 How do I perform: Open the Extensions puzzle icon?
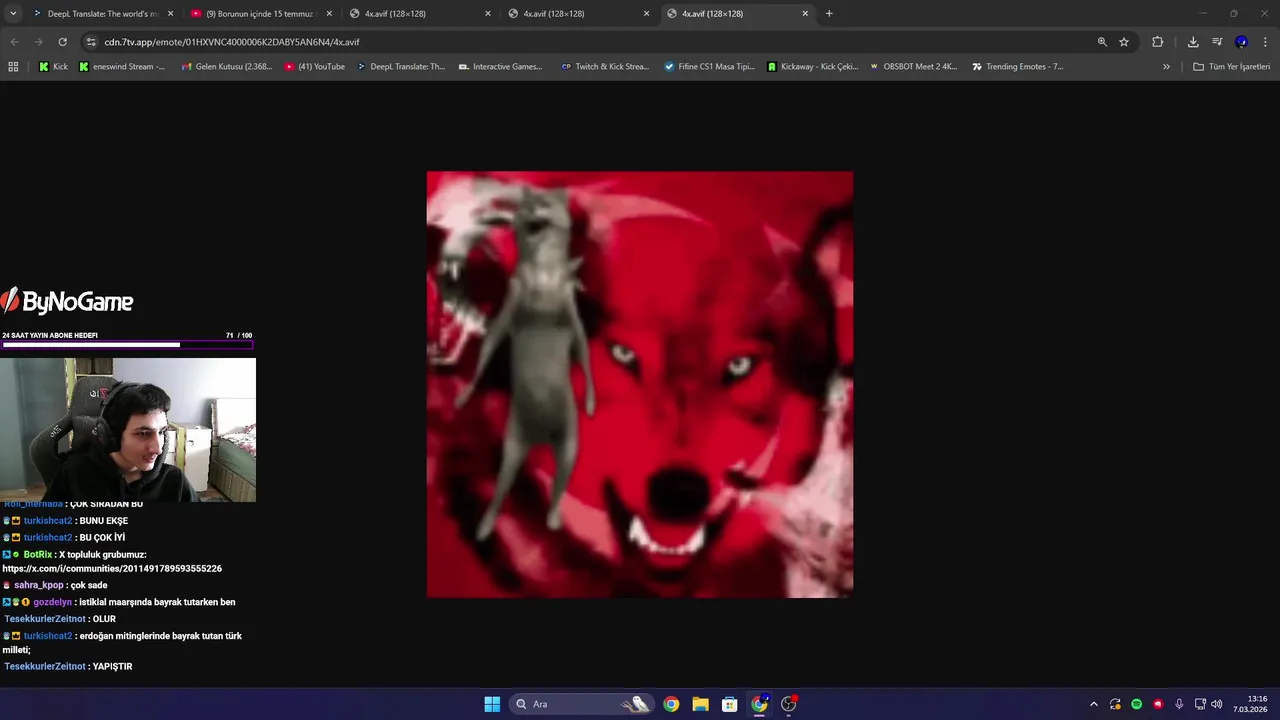tap(1157, 42)
